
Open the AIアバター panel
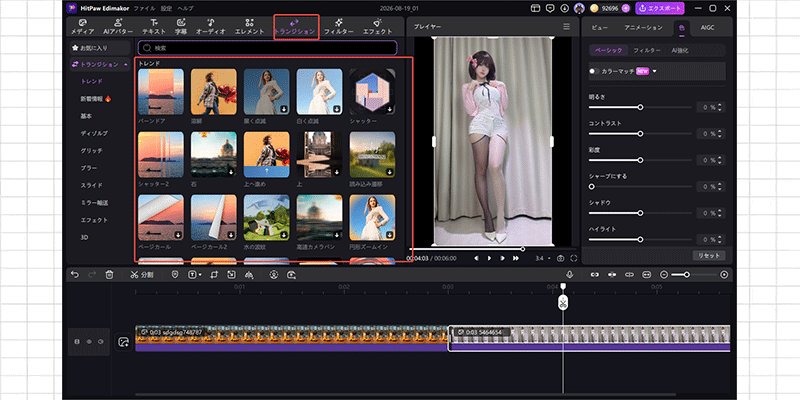pyautogui.click(x=117, y=27)
